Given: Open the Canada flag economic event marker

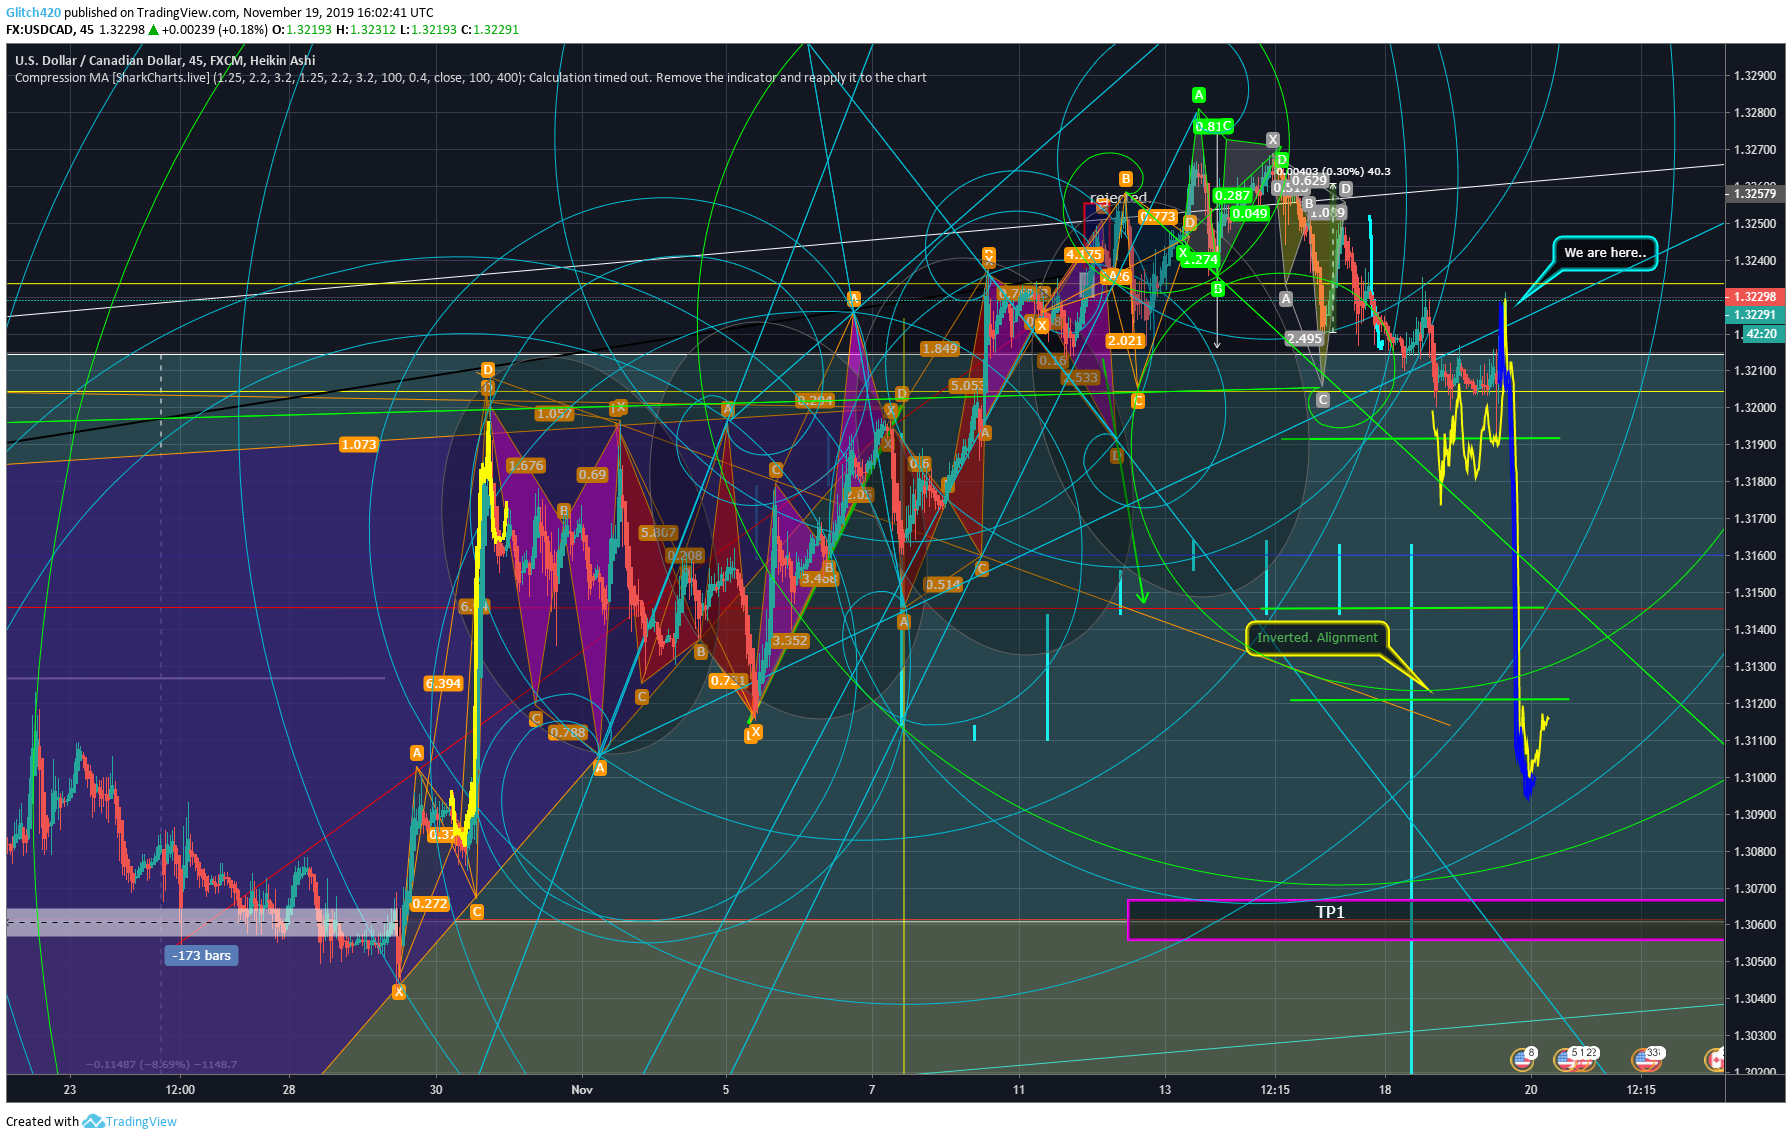Looking at the screenshot, I should (x=1714, y=1059).
